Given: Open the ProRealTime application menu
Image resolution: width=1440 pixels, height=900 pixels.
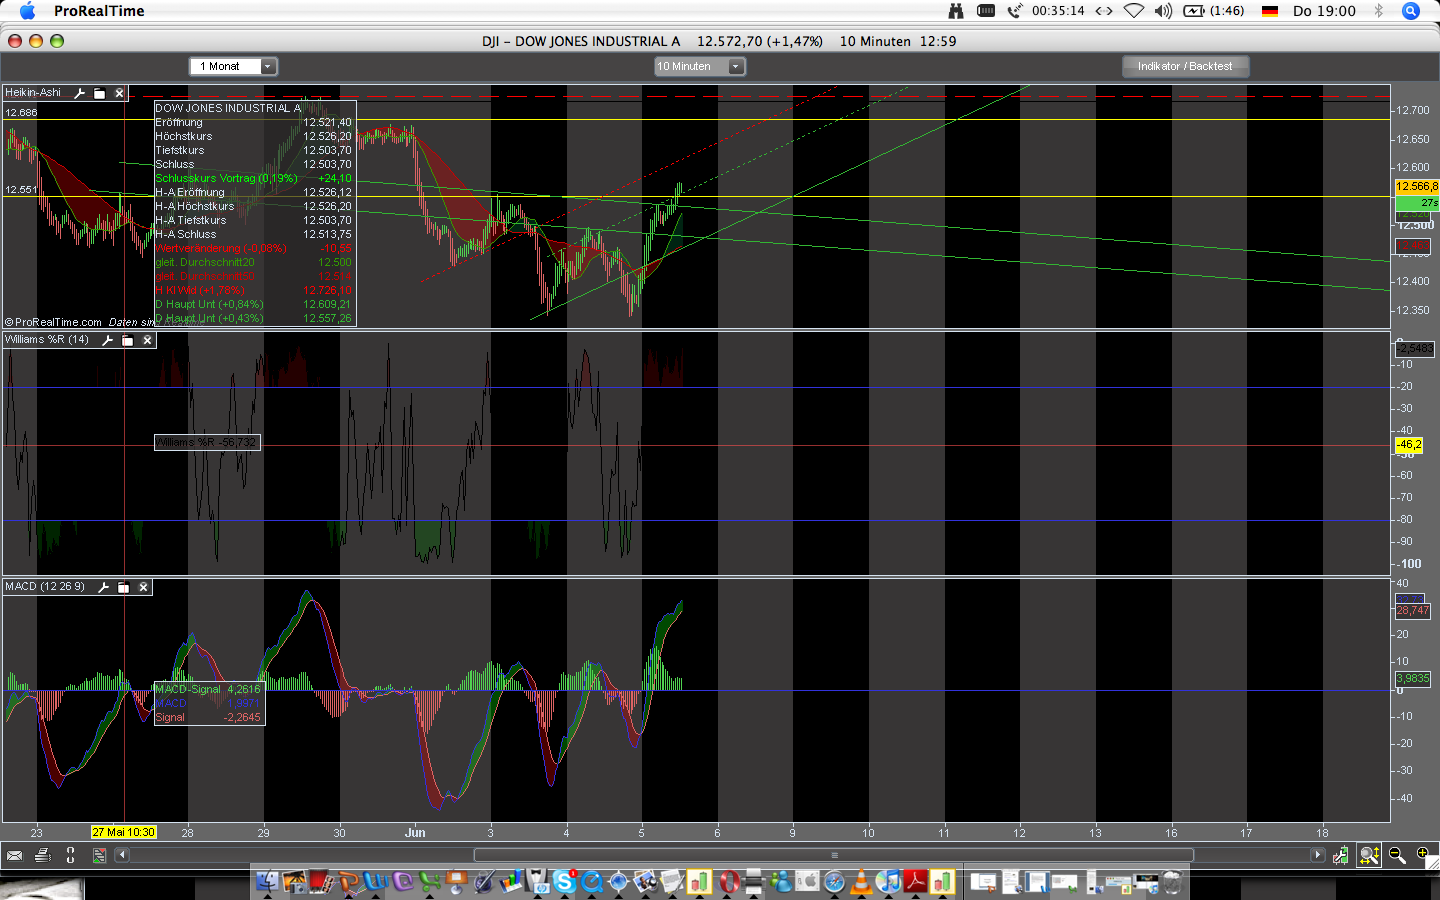Looking at the screenshot, I should pyautogui.click(x=99, y=11).
